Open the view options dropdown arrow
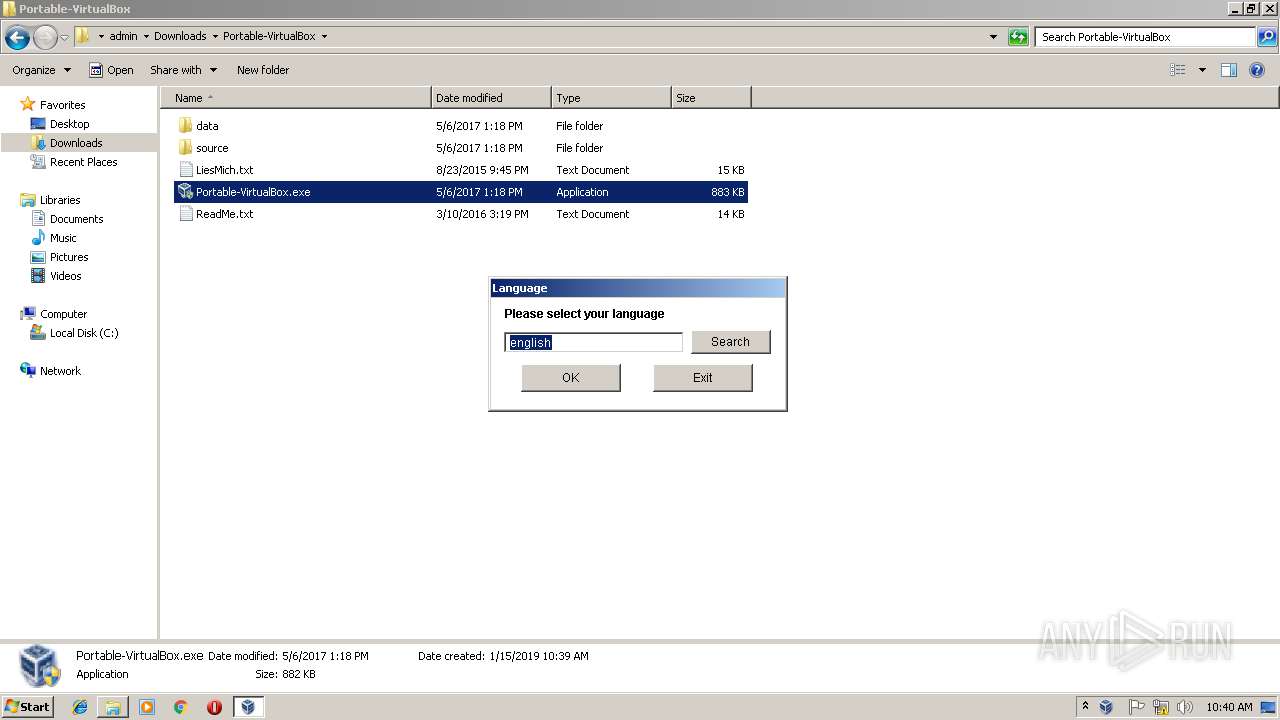Screen dimensions: 1280x720 click(x=1202, y=70)
